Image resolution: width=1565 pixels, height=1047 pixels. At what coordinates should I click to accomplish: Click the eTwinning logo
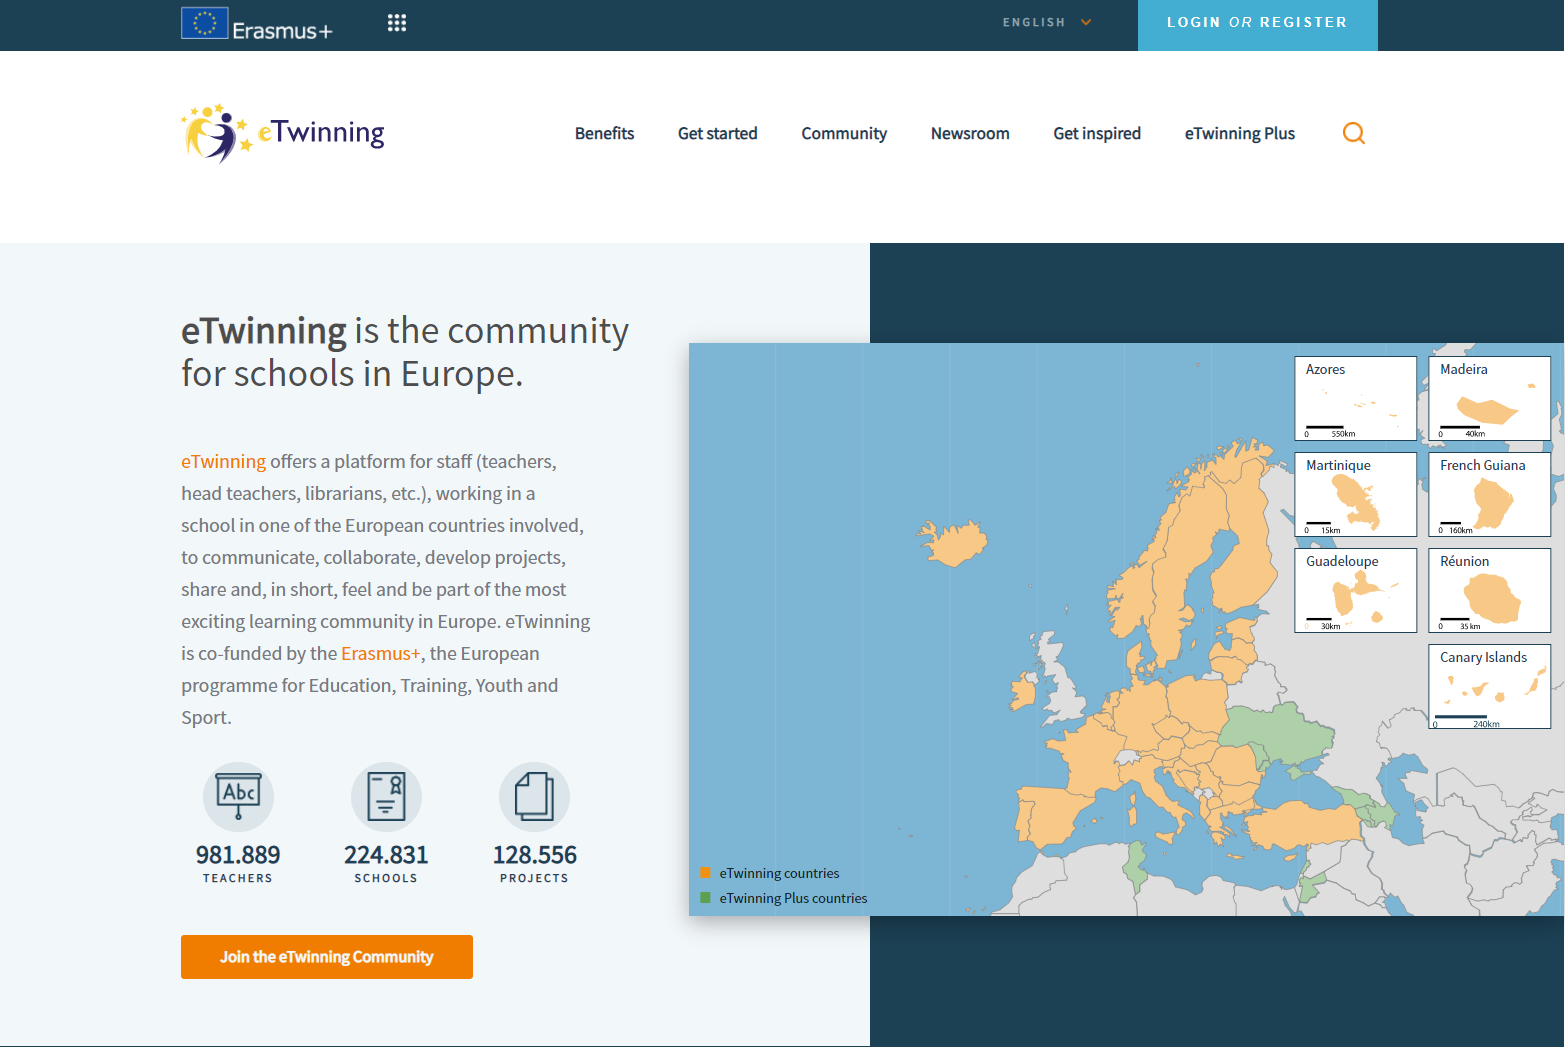coord(283,133)
